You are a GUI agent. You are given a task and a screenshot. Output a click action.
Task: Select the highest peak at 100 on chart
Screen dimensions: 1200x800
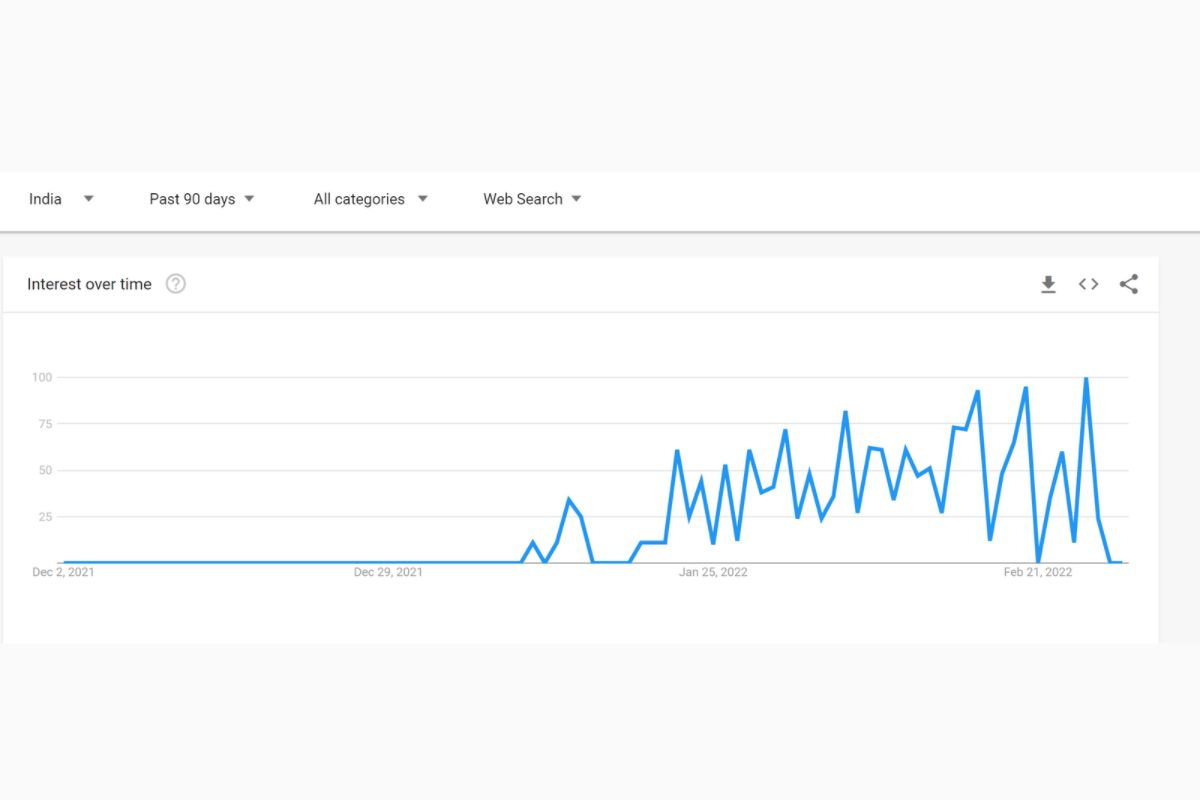(x=1086, y=379)
